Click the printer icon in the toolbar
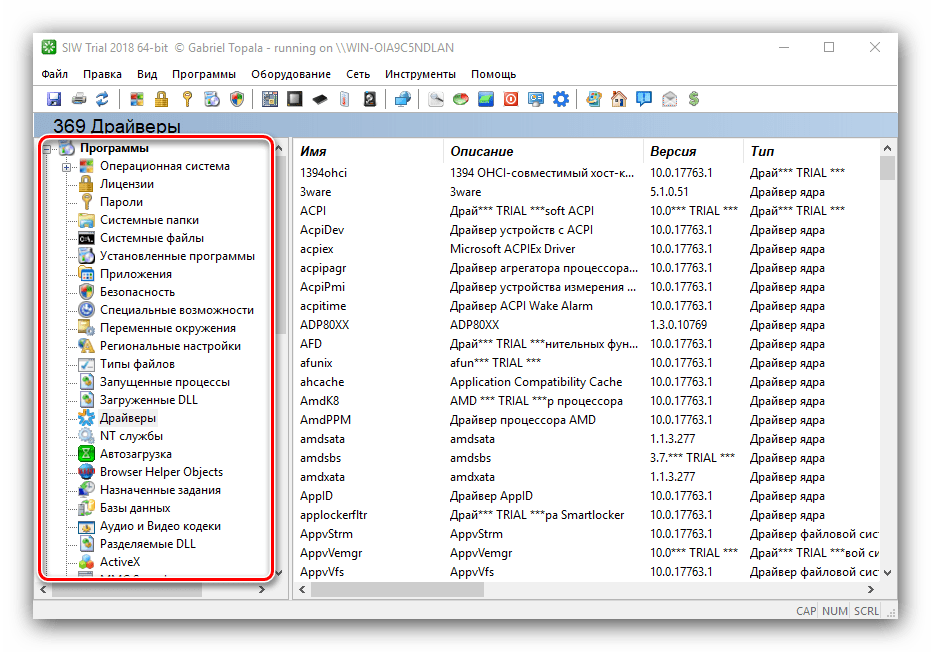Viewport: 931px width, 652px height. tap(78, 99)
